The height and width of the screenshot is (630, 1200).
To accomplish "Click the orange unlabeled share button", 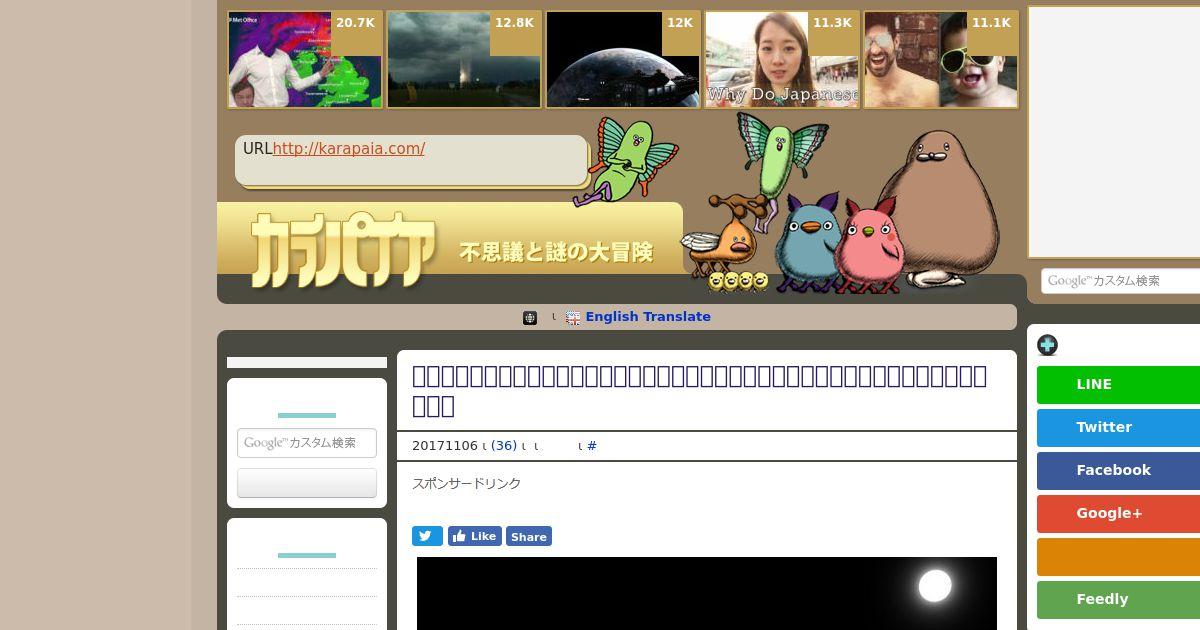I will click(x=1118, y=557).
